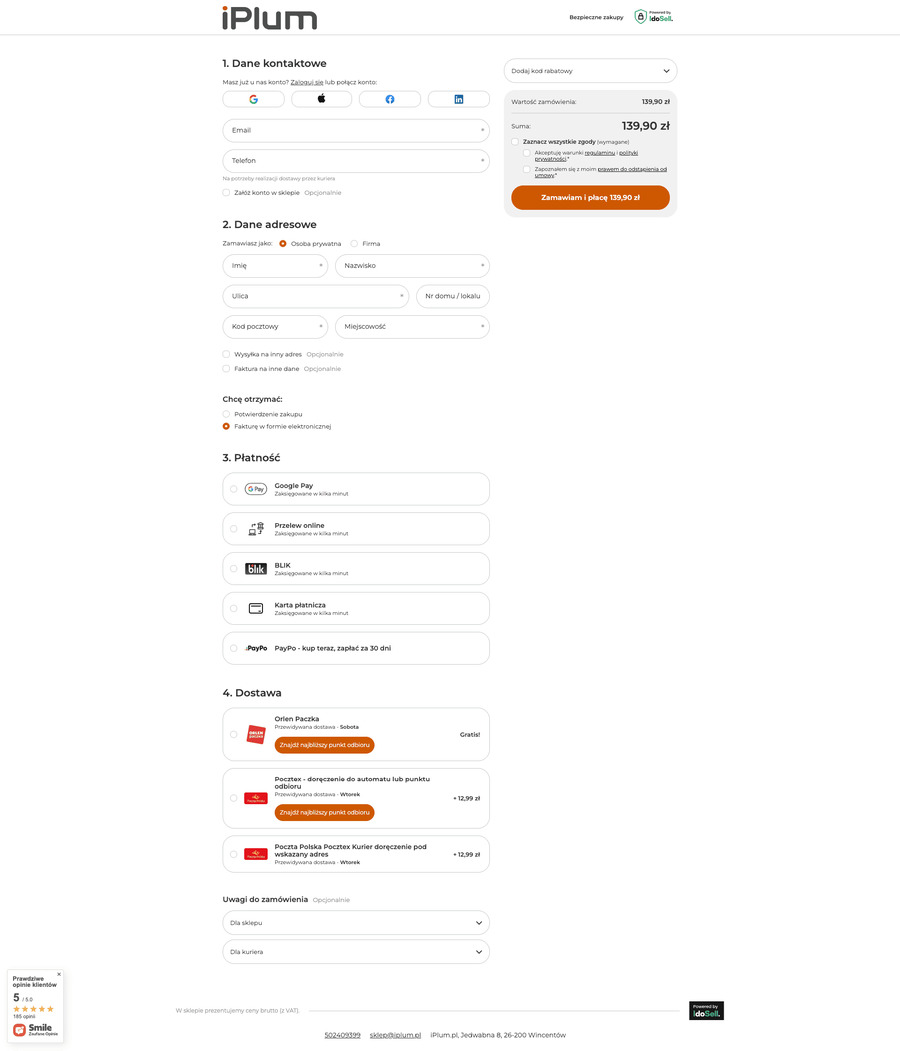This screenshot has height=1051, width=900.
Task: Expand the 'Dla kuriera' notes section
Action: pos(356,952)
